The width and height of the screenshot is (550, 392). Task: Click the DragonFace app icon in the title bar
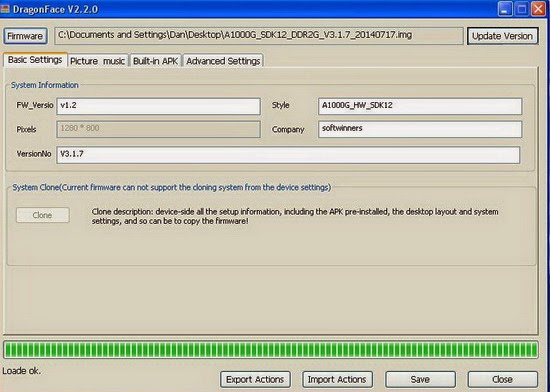coord(5,8)
